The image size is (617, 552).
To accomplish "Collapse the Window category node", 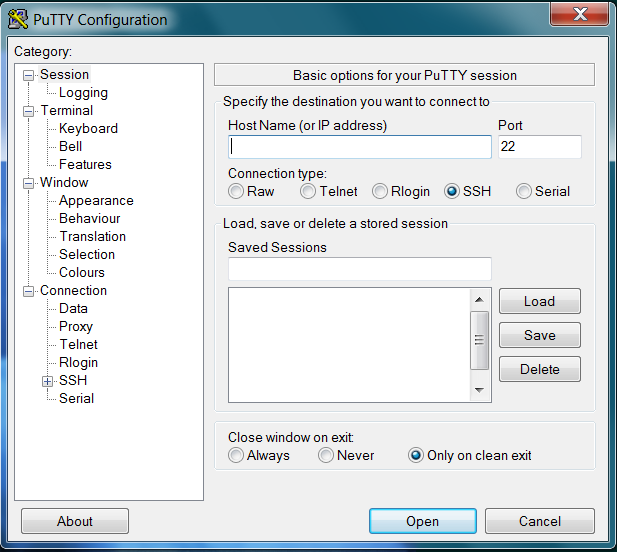I will click(28, 183).
